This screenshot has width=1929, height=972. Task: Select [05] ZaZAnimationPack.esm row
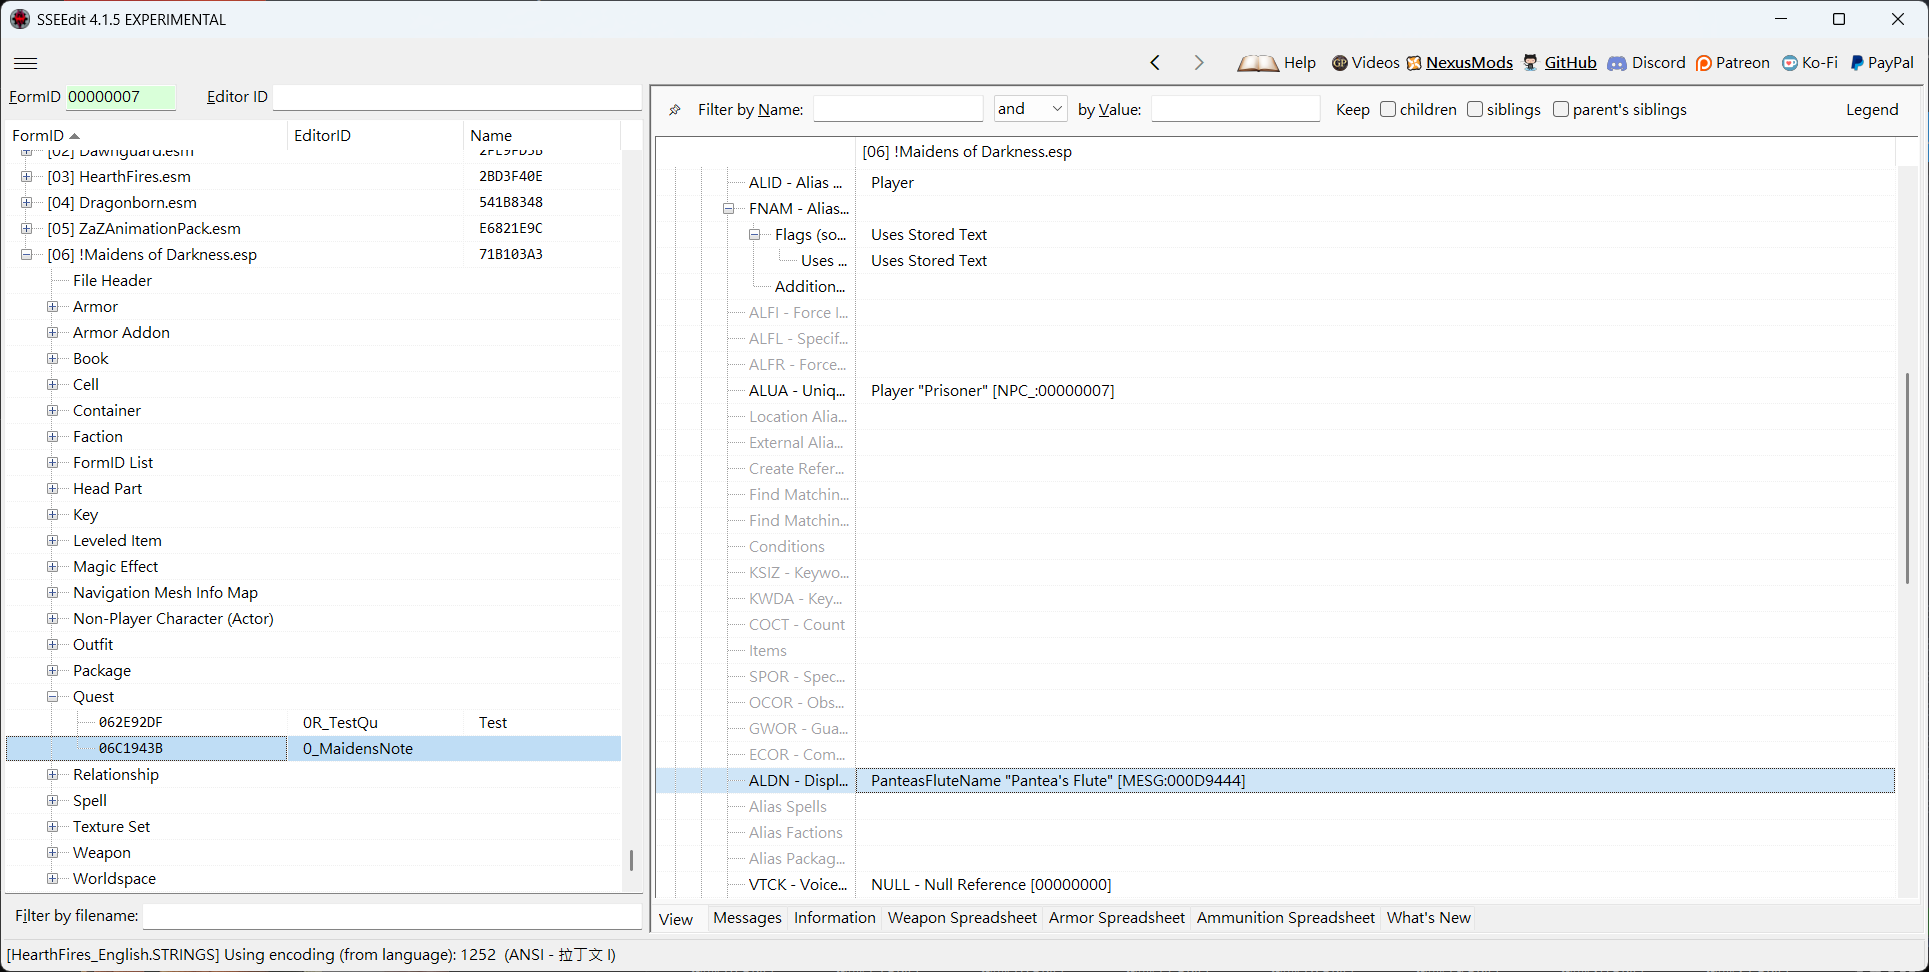pos(313,228)
